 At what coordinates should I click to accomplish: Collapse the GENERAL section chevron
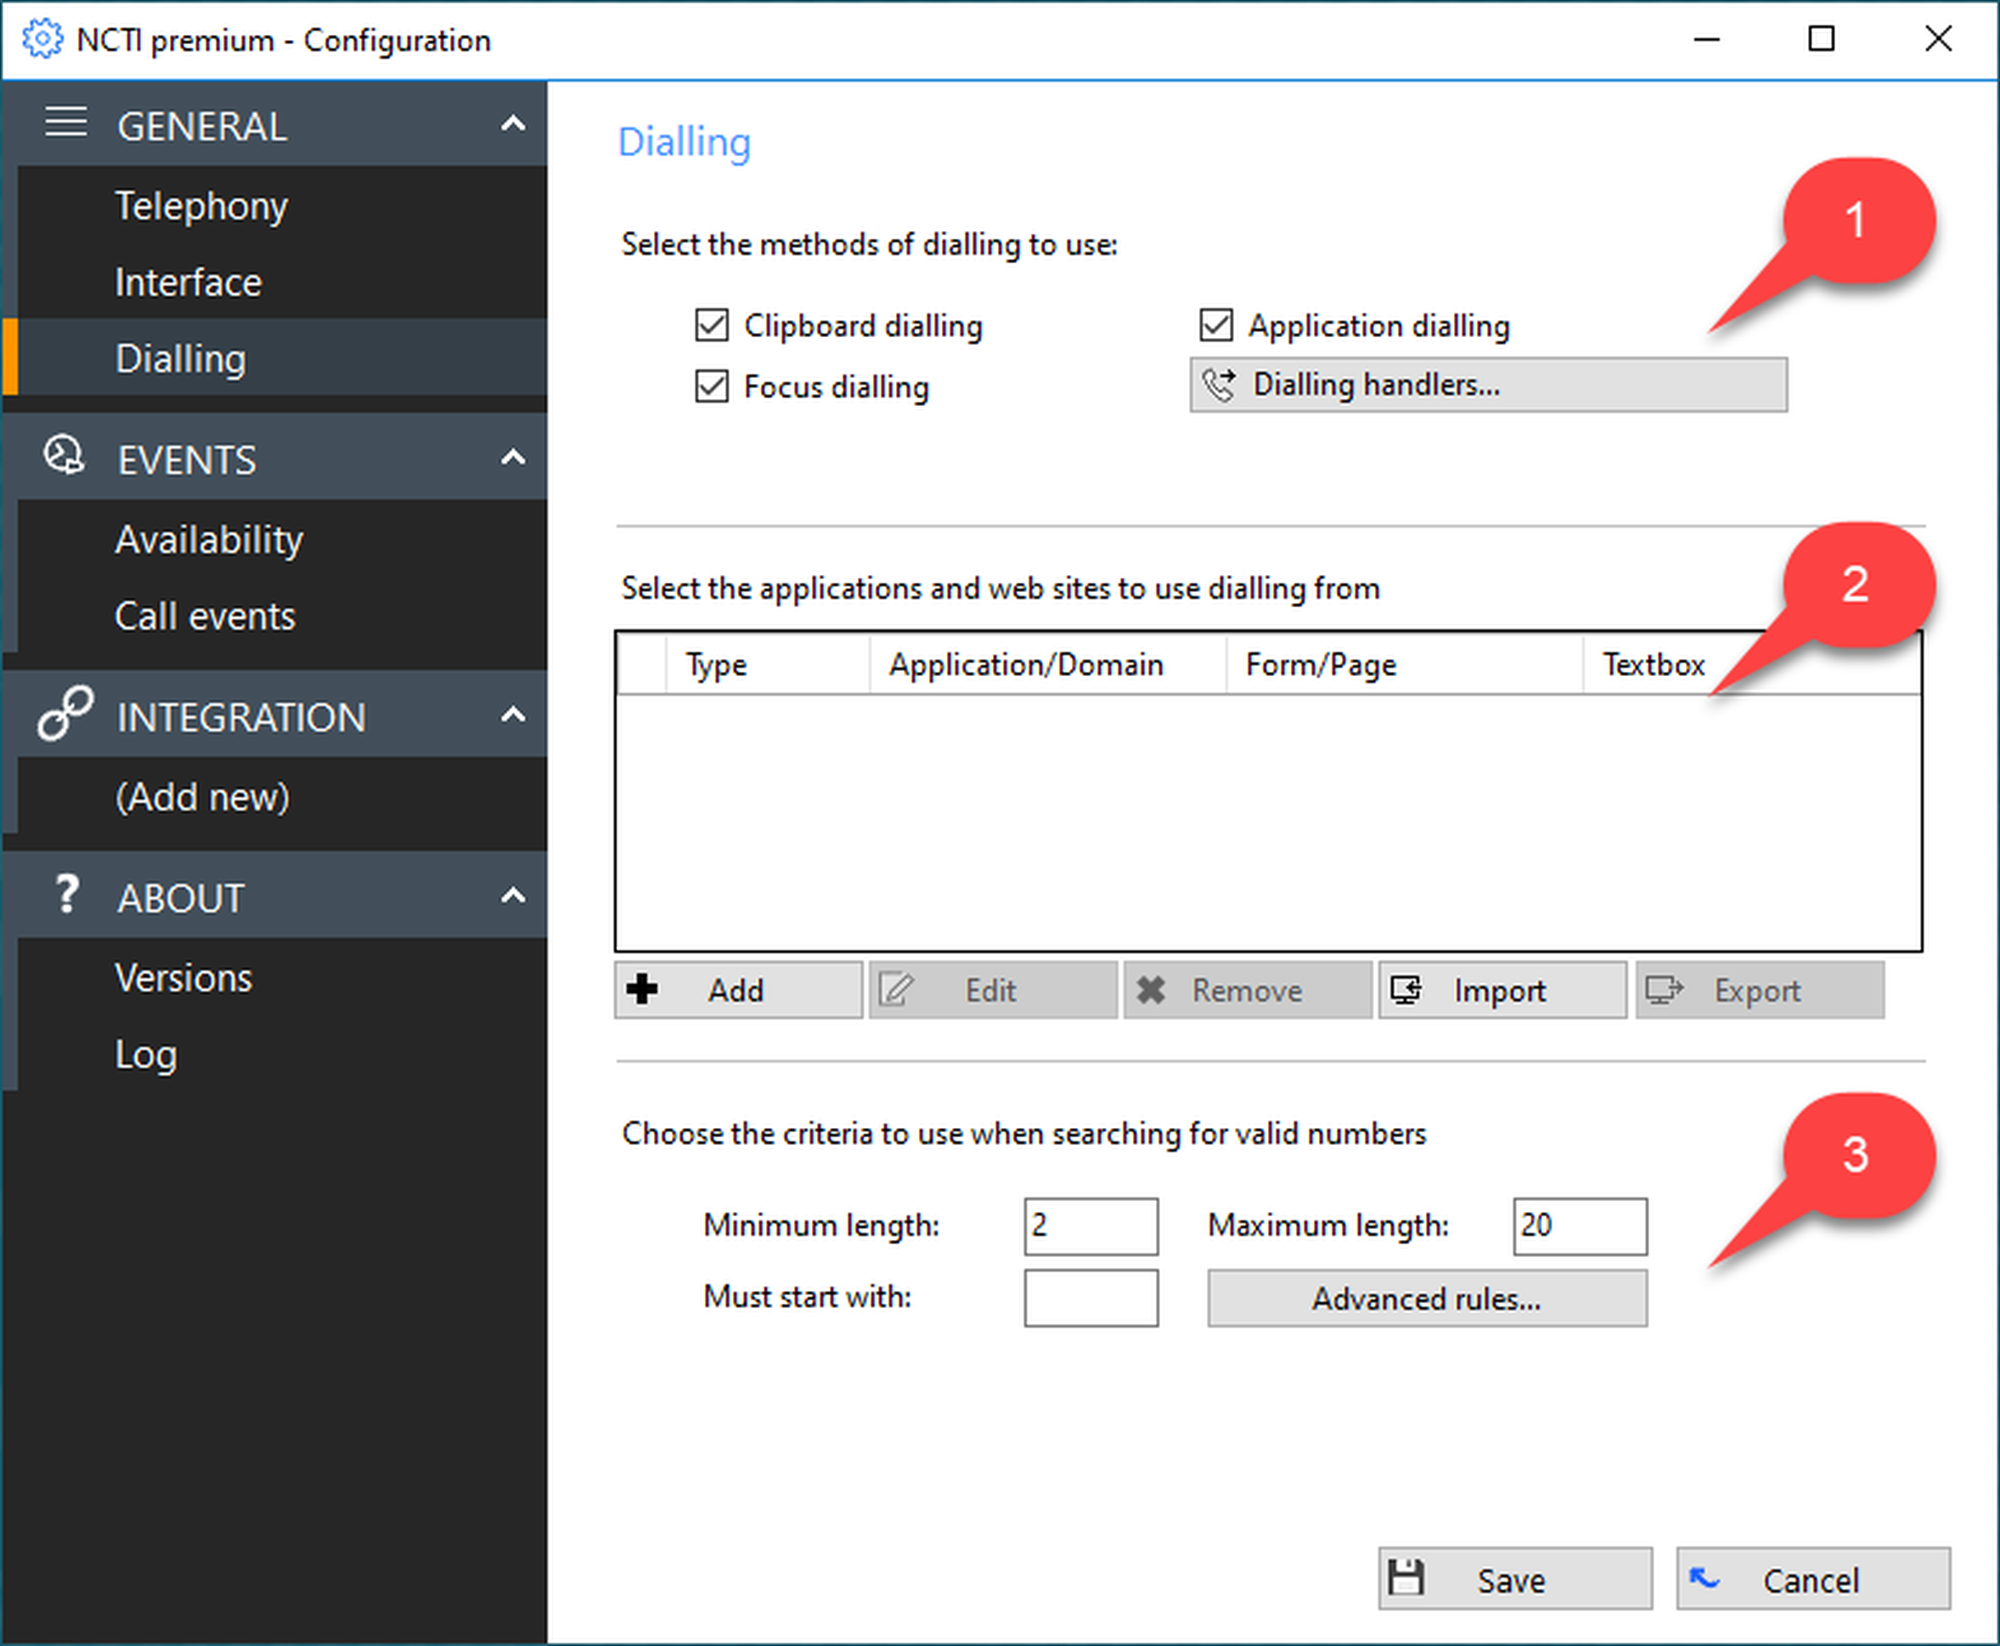[x=513, y=124]
